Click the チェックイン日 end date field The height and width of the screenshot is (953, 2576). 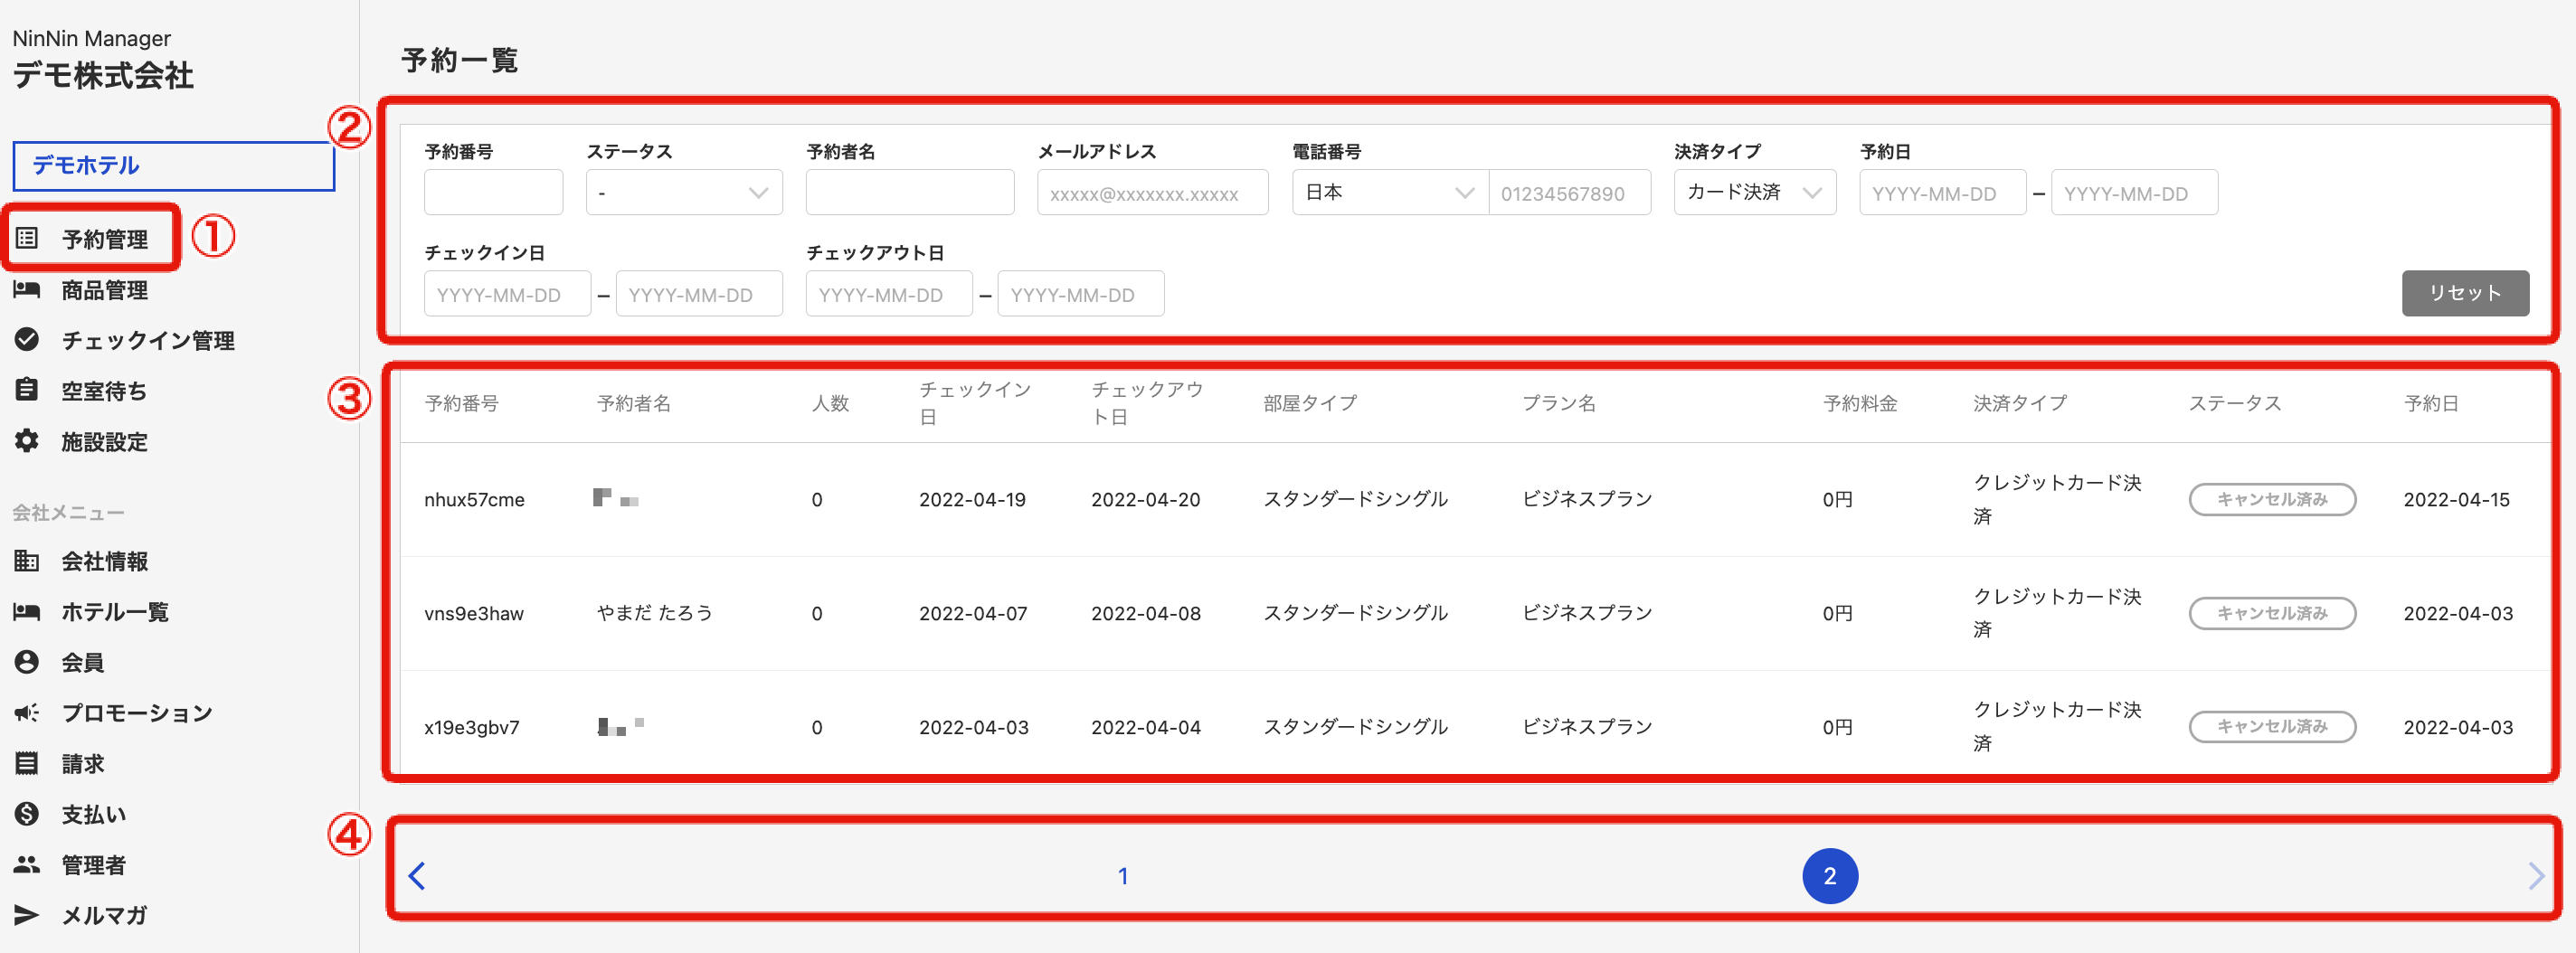click(699, 293)
